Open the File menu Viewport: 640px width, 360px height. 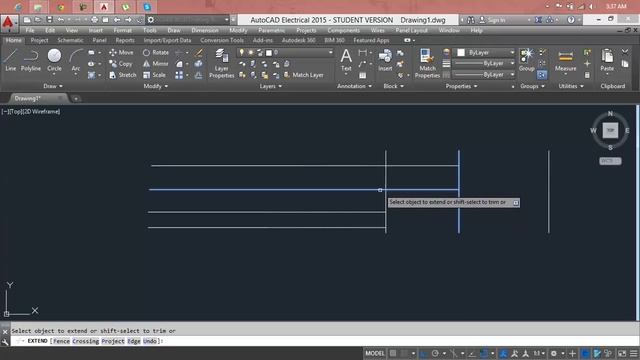(30, 30)
